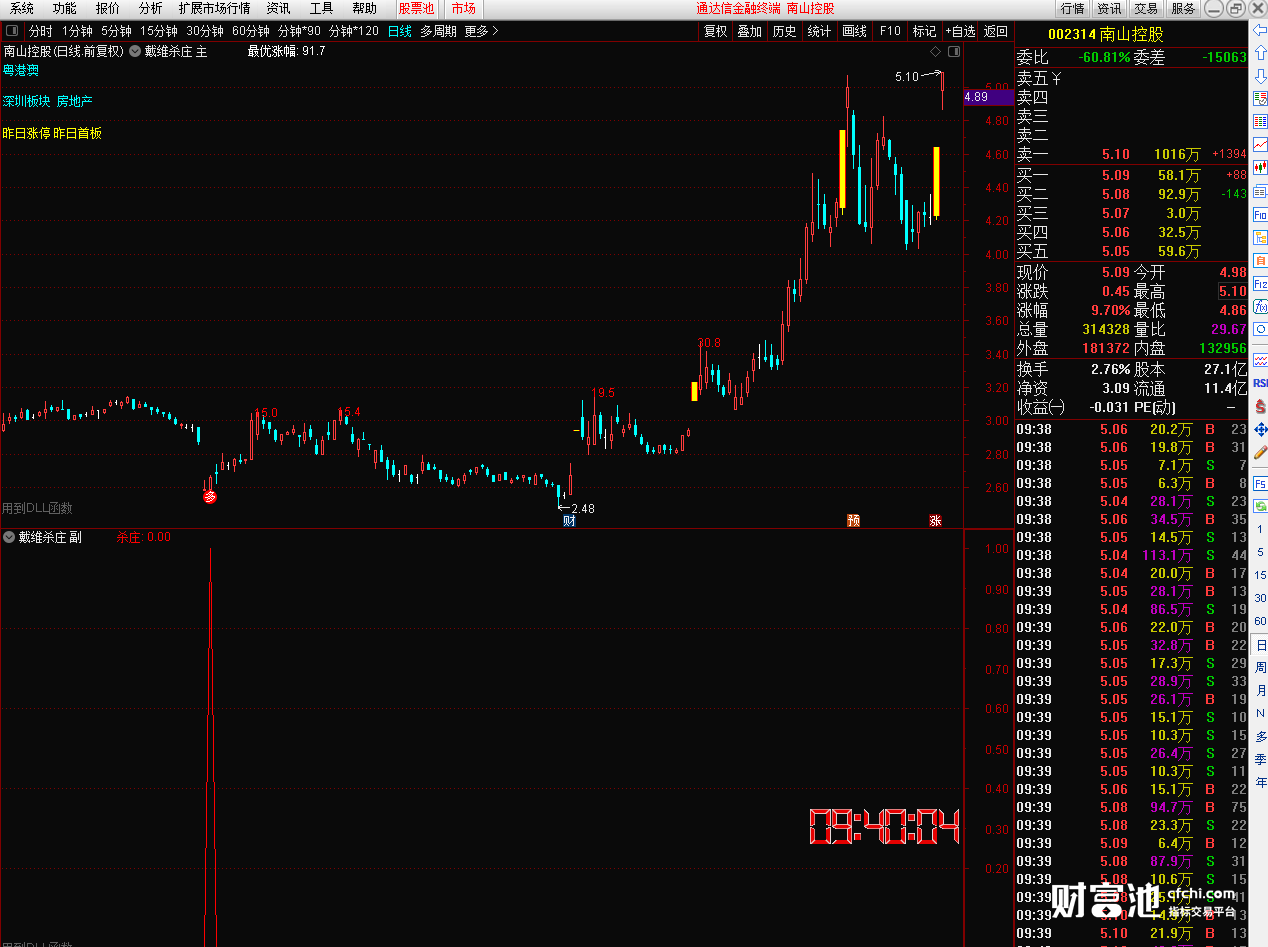Expand the 更多 periods menu
The image size is (1268, 947).
482,31
